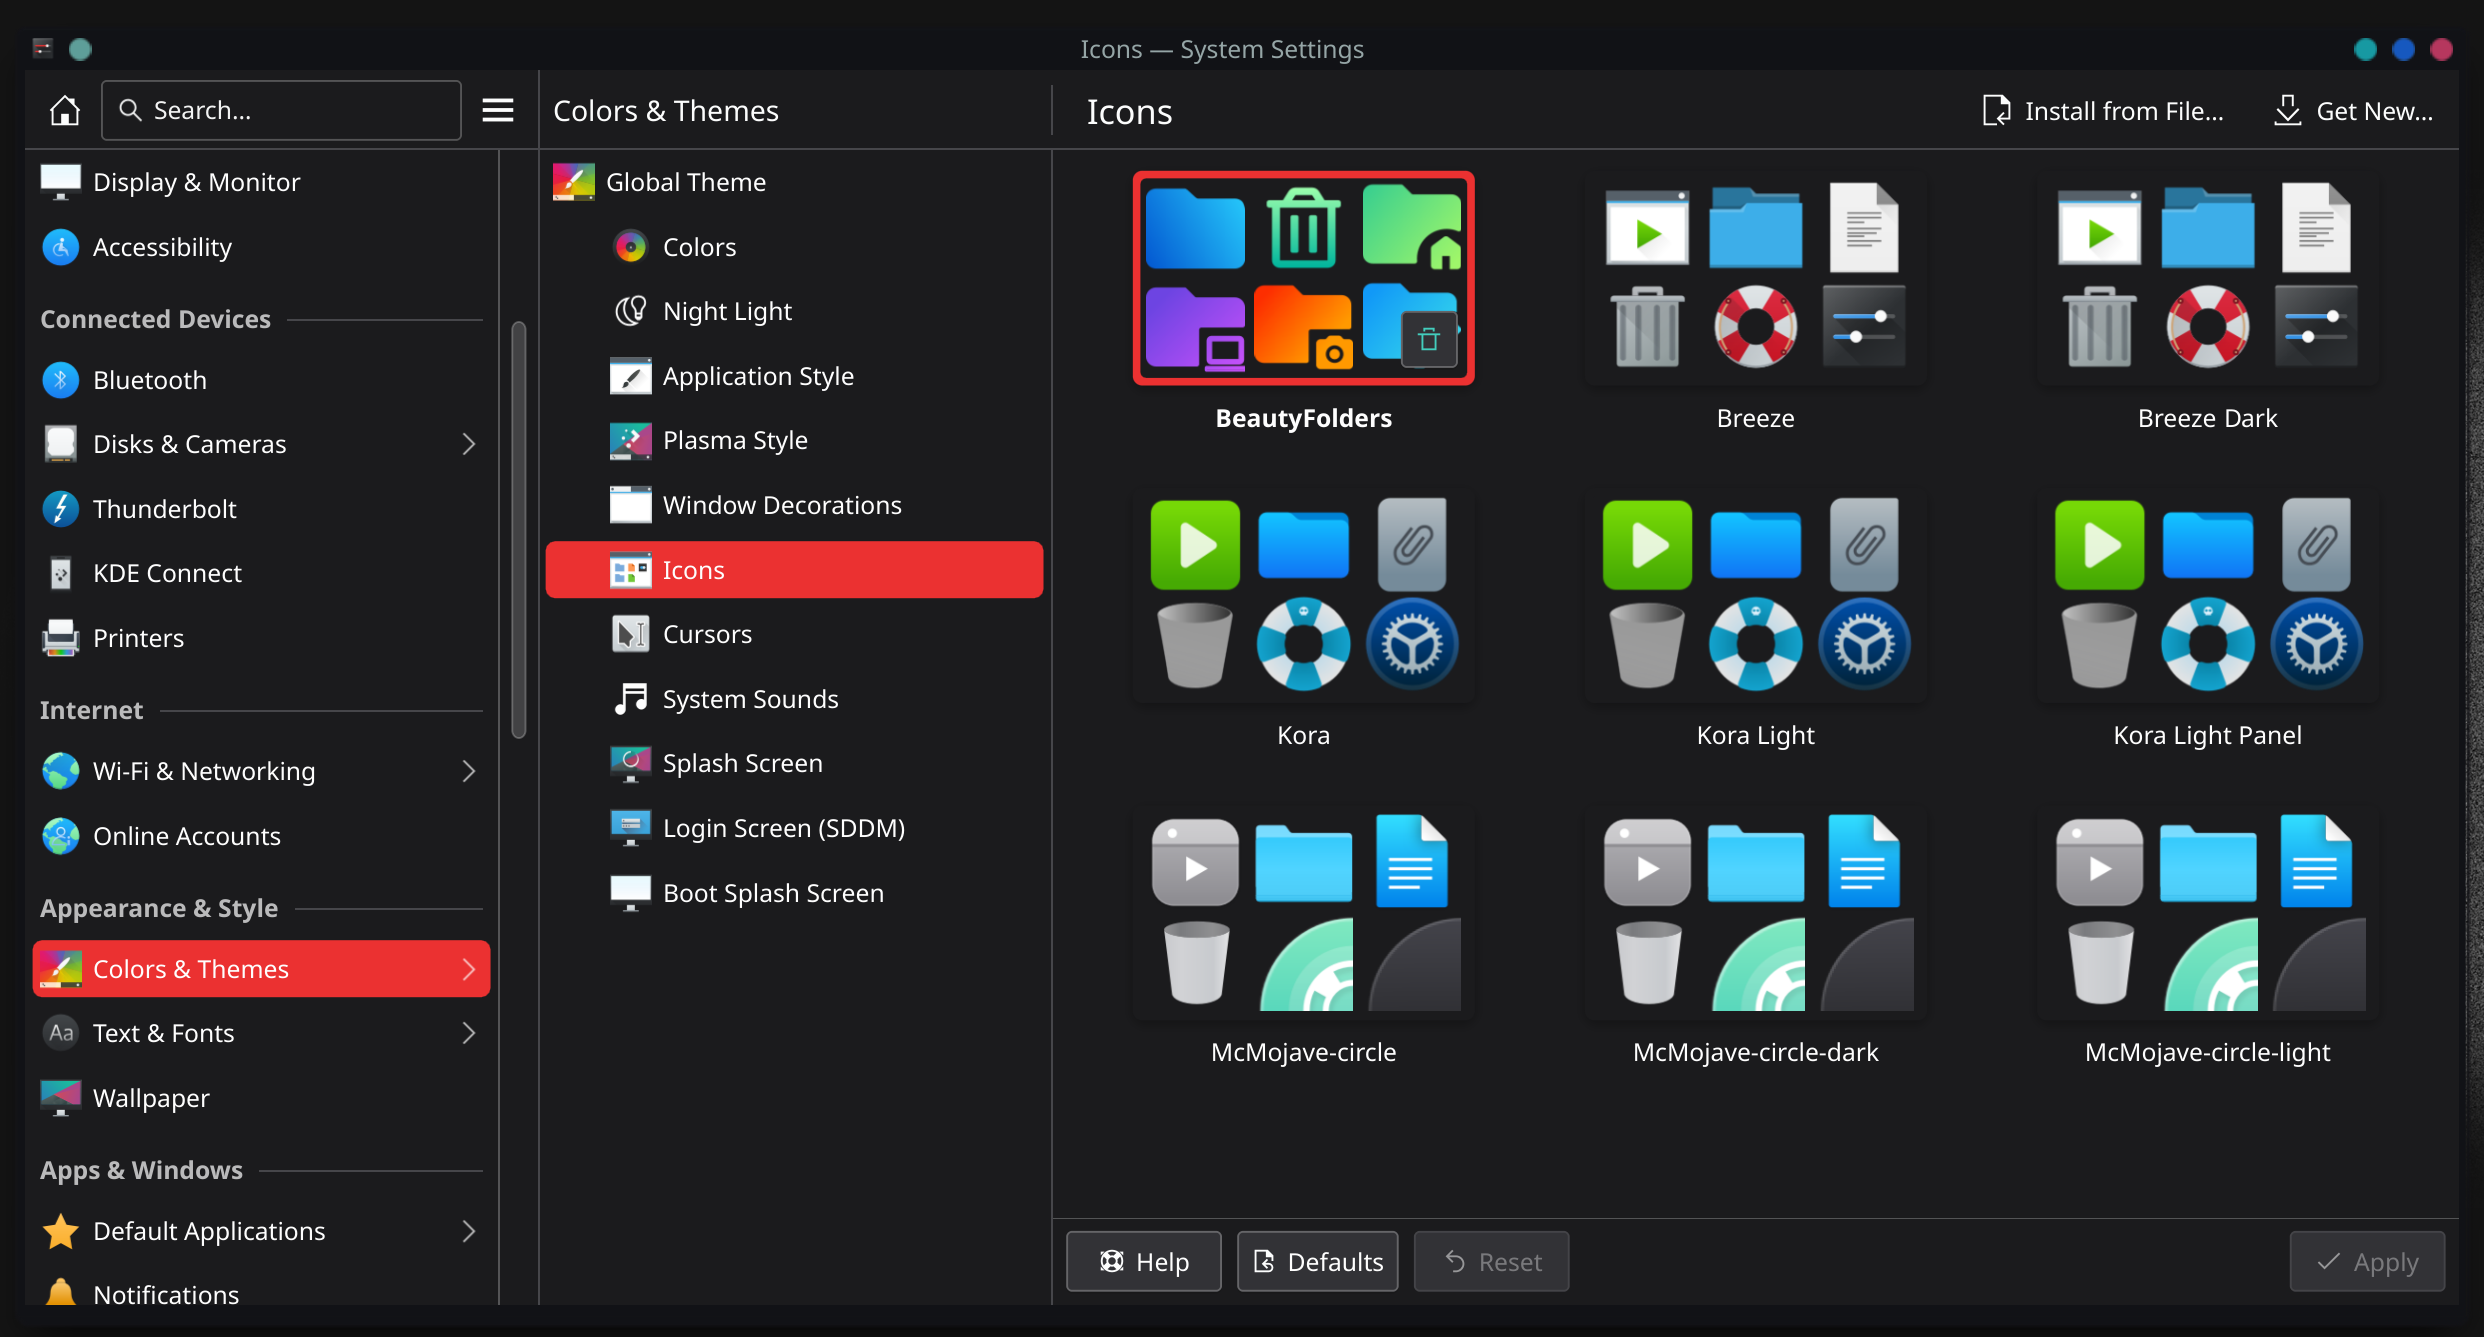Click the home button above the sidebar

[64, 110]
